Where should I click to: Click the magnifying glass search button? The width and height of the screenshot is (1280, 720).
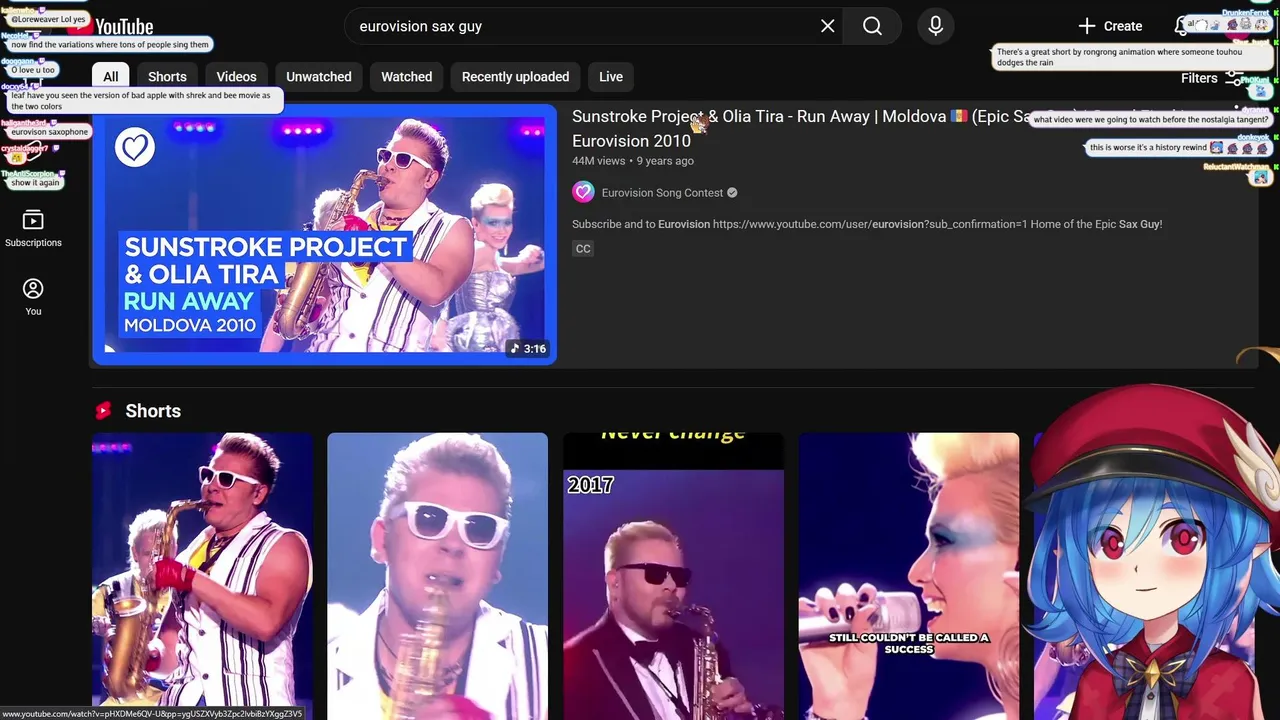pyautogui.click(x=872, y=26)
